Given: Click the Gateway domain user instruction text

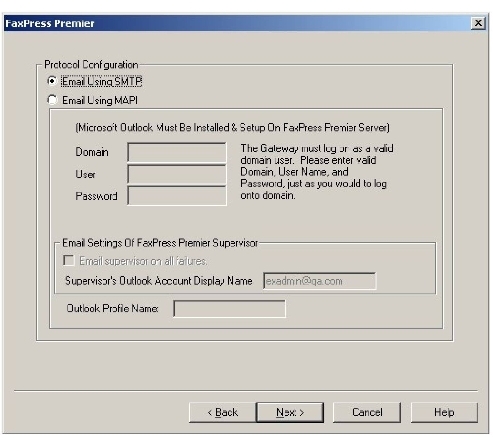Looking at the screenshot, I should [x=317, y=172].
